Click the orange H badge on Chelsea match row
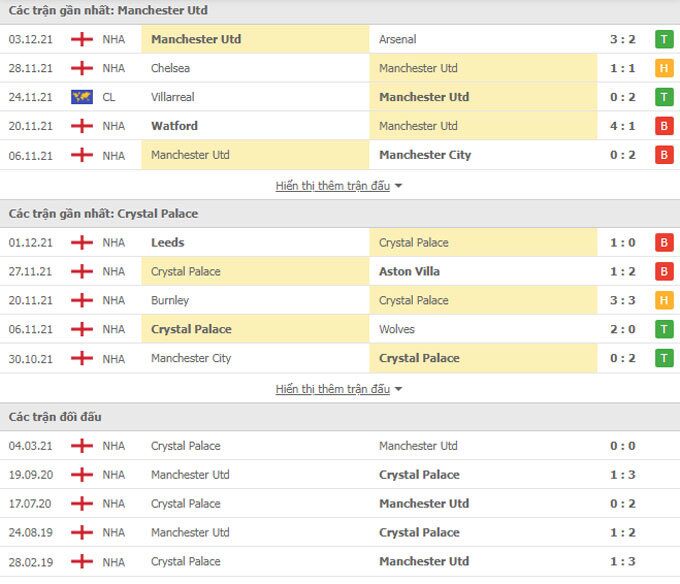680x584 pixels. [663, 69]
